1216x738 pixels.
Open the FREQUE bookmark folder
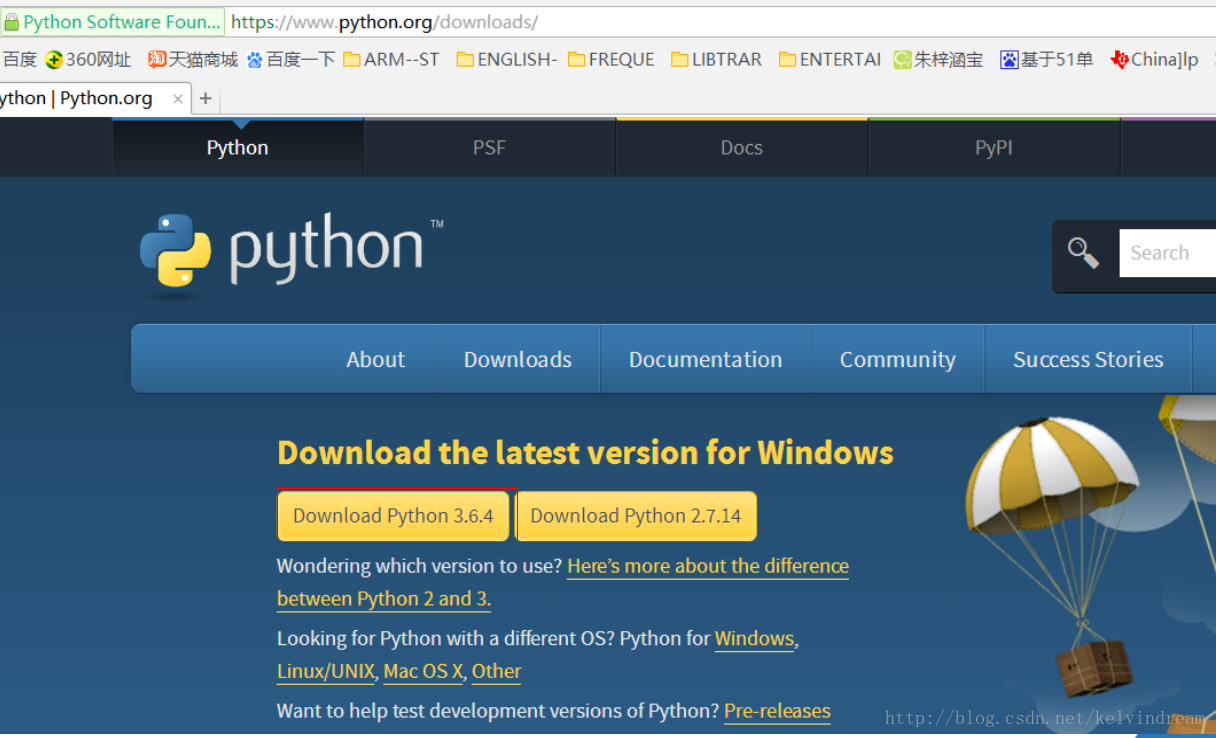[611, 60]
